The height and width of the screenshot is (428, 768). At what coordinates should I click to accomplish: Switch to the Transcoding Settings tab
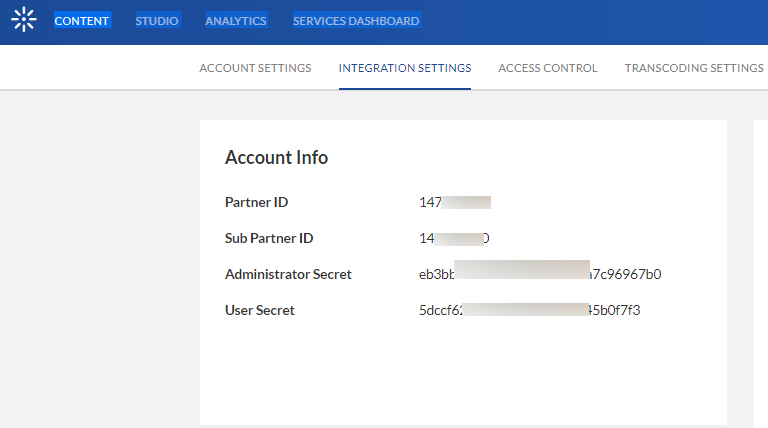pyautogui.click(x=694, y=68)
